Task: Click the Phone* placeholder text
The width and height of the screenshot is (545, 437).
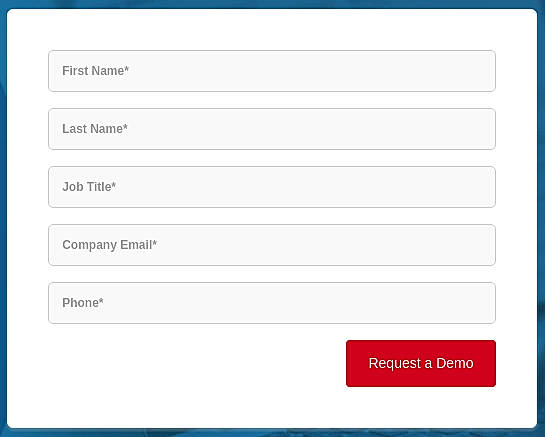Action: coord(83,302)
